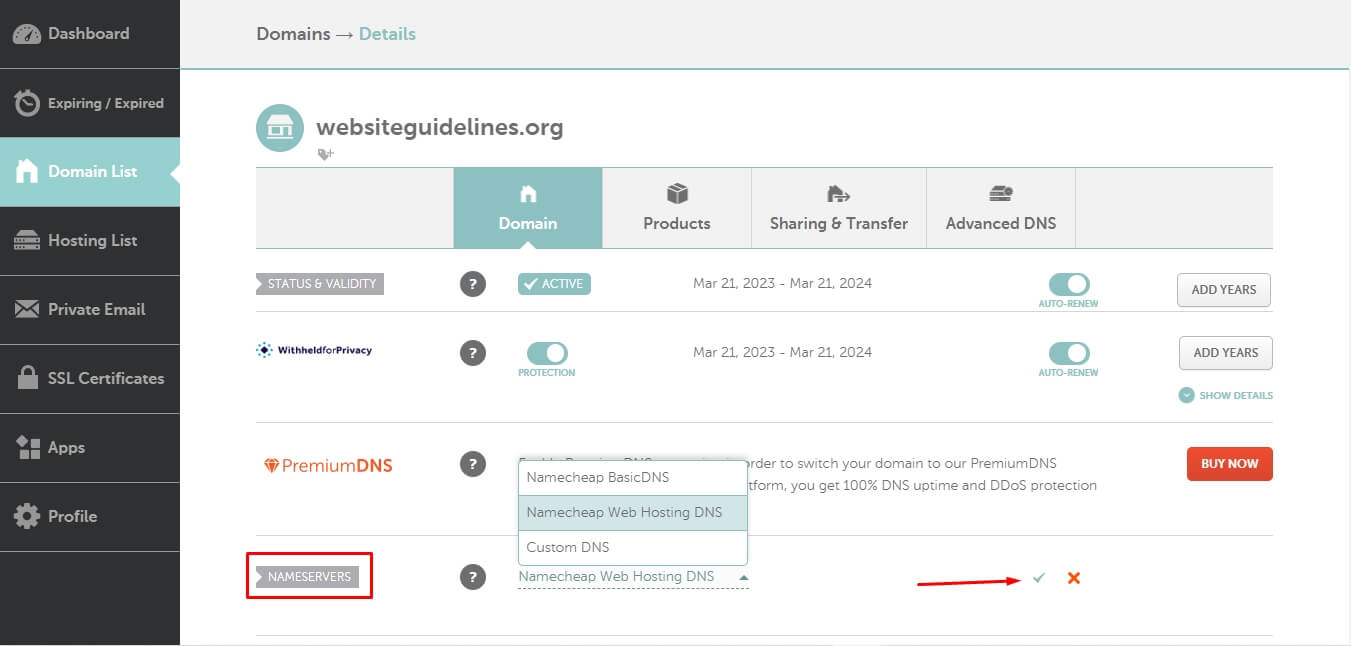
Task: Open the Sharing & Transfer tab
Action: tap(838, 208)
